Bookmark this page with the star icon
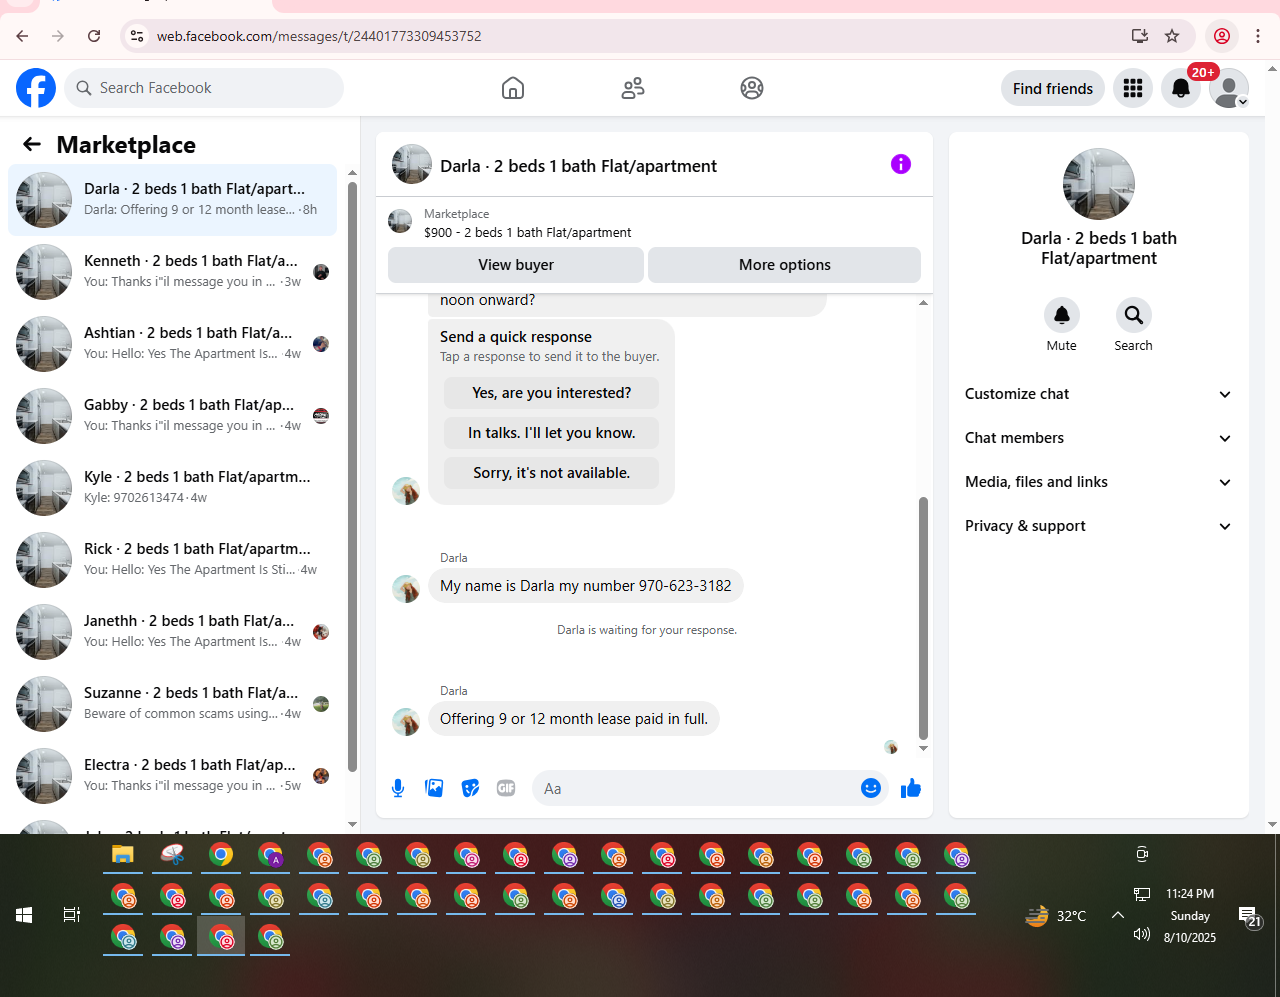Image resolution: width=1280 pixels, height=997 pixels. 1172,36
